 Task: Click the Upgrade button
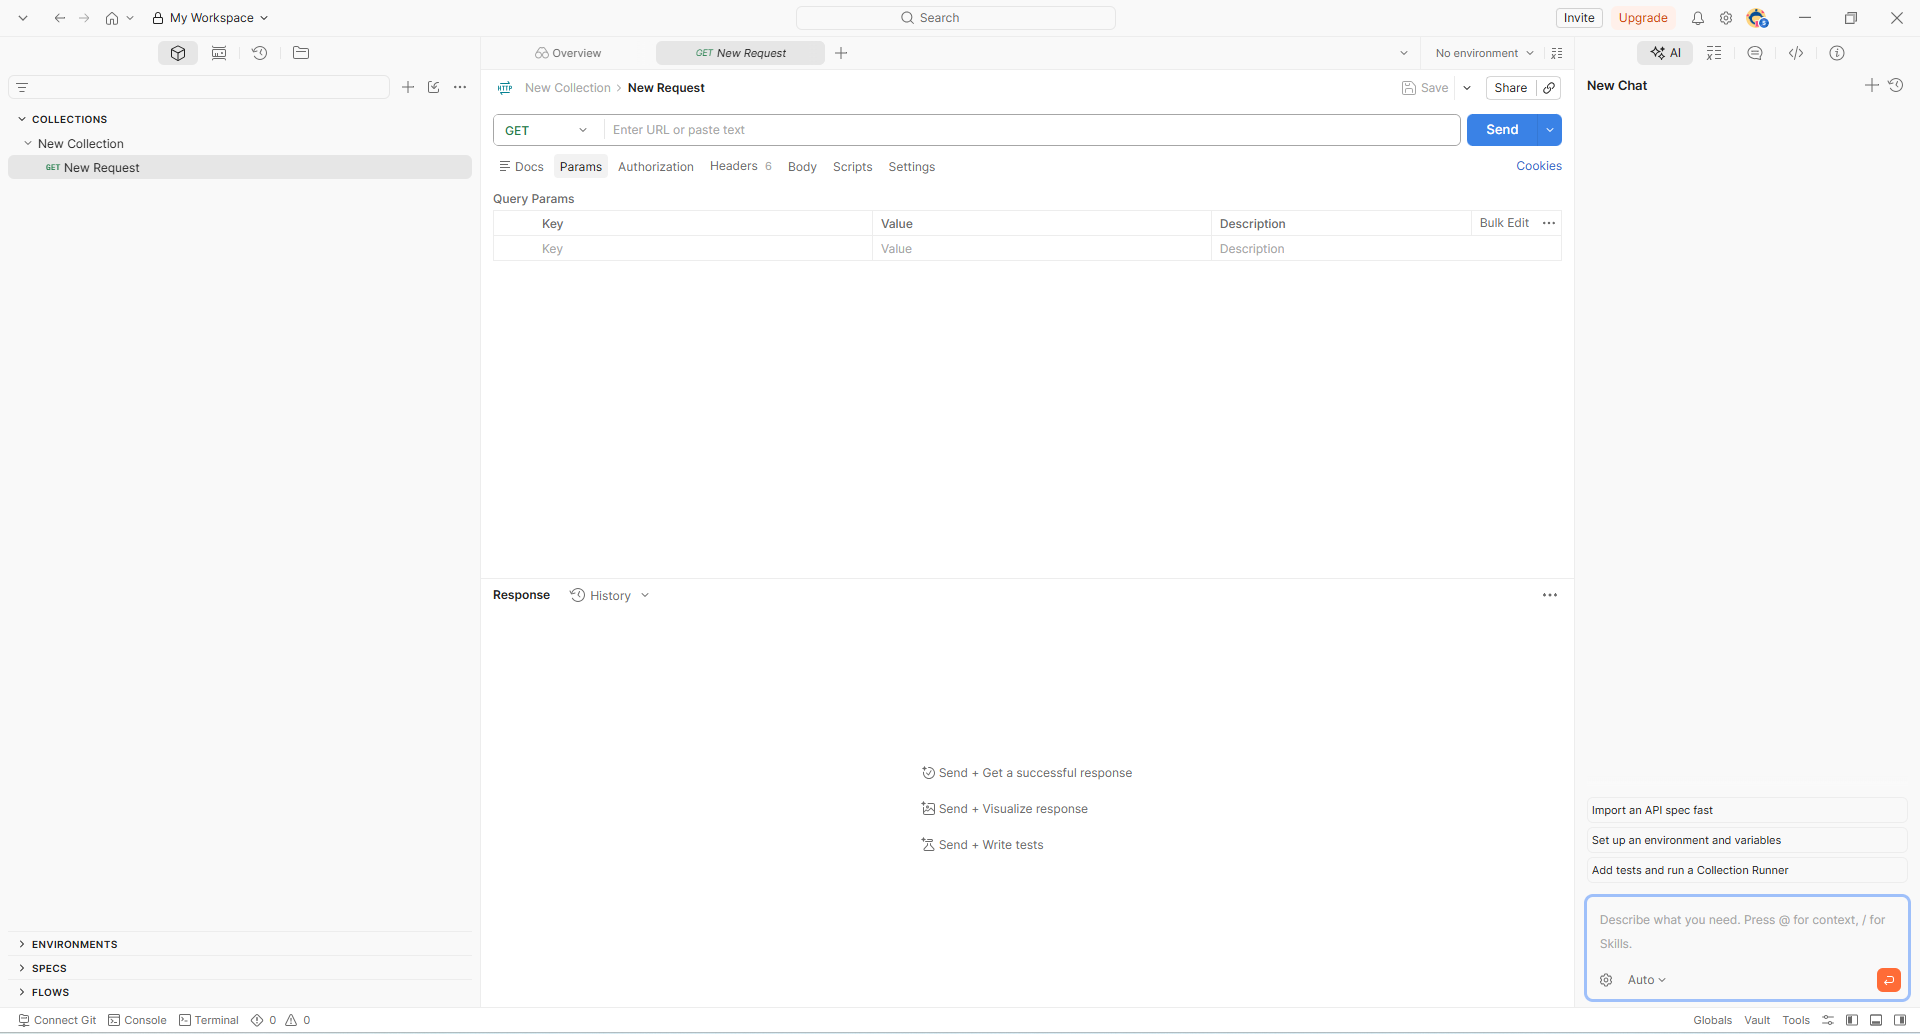click(1643, 18)
